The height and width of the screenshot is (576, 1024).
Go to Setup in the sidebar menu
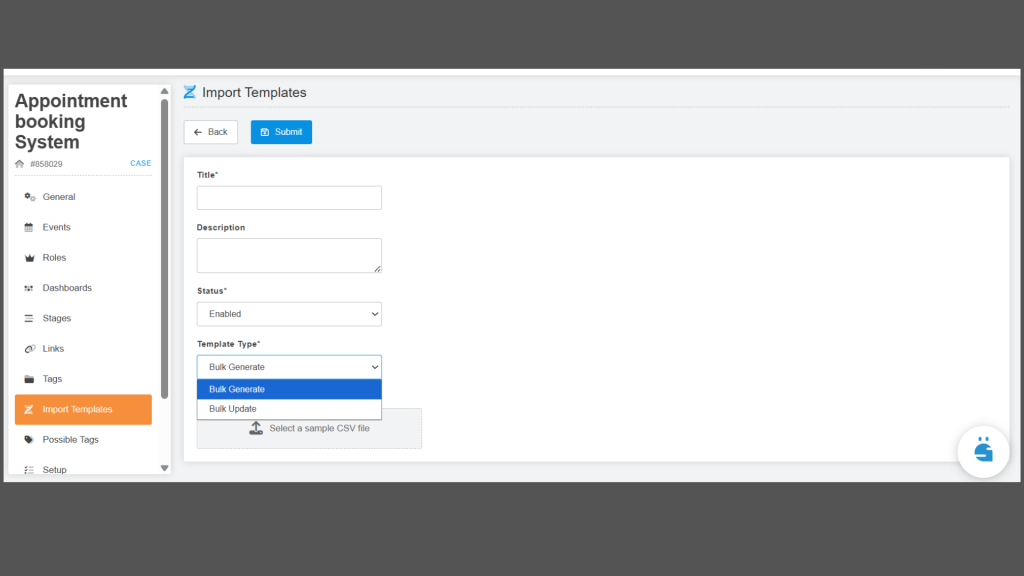pyautogui.click(x=54, y=469)
